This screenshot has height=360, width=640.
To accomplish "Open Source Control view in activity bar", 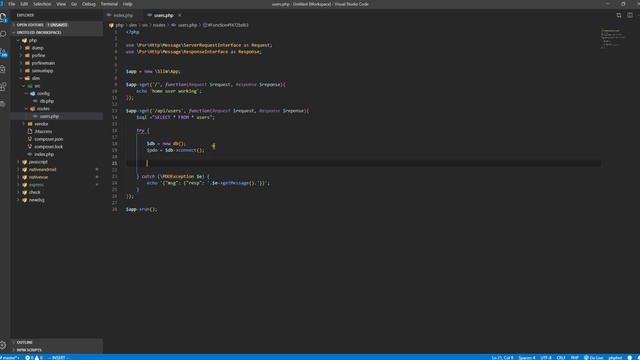I will pos(4,52).
